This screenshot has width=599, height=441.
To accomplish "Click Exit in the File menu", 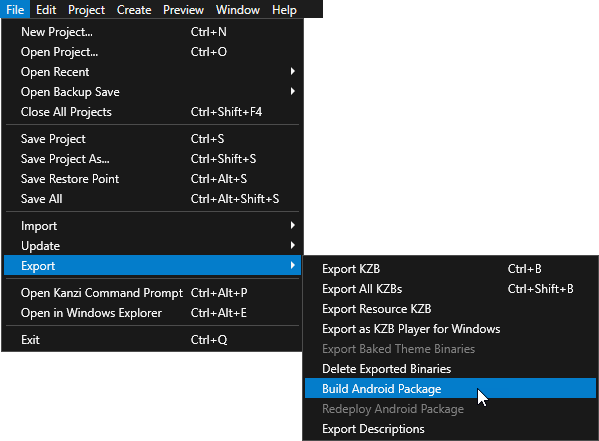I will 152,340.
